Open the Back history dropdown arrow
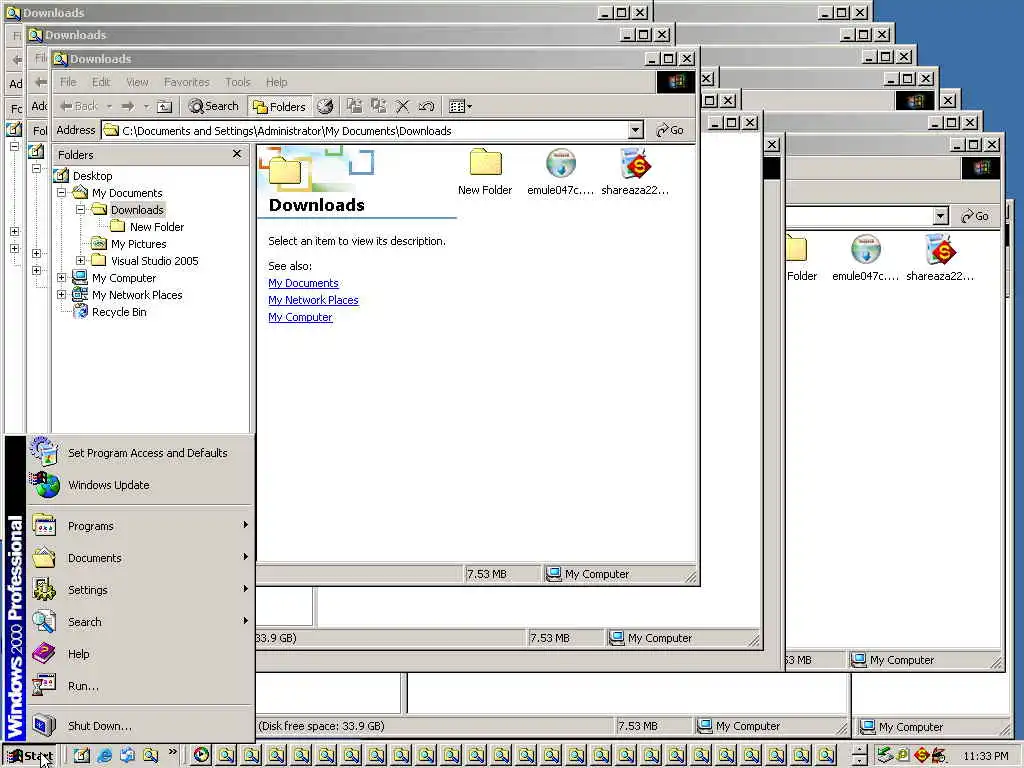 coord(109,106)
